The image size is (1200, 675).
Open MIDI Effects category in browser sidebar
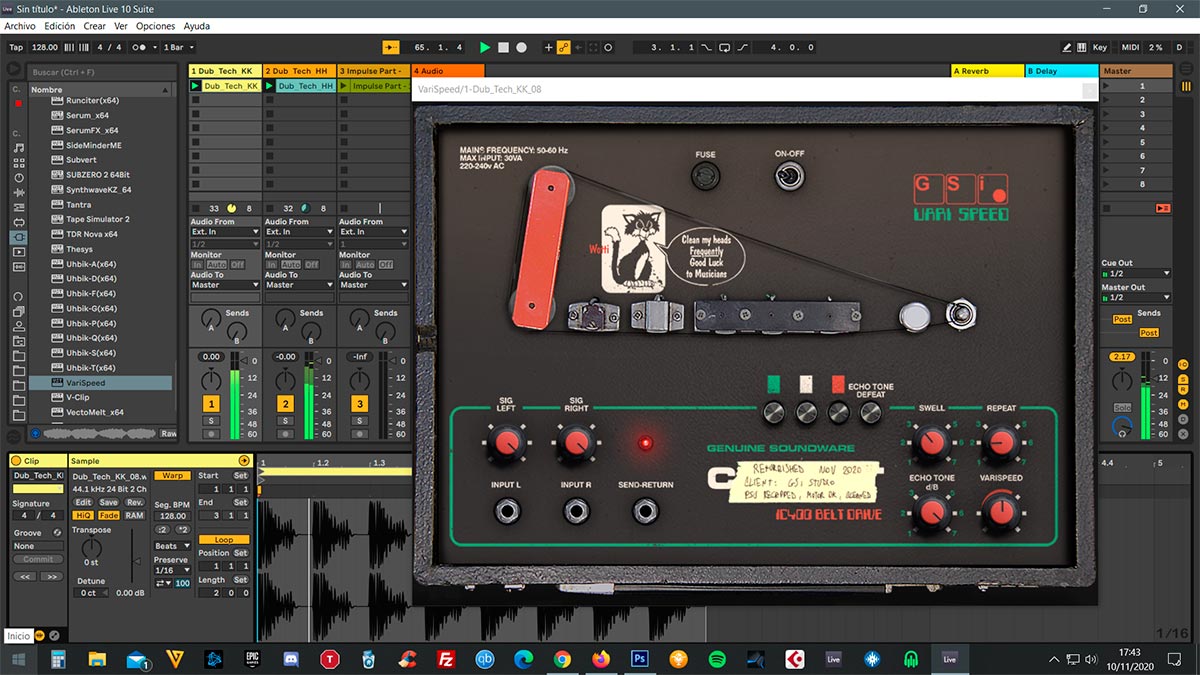coord(19,207)
